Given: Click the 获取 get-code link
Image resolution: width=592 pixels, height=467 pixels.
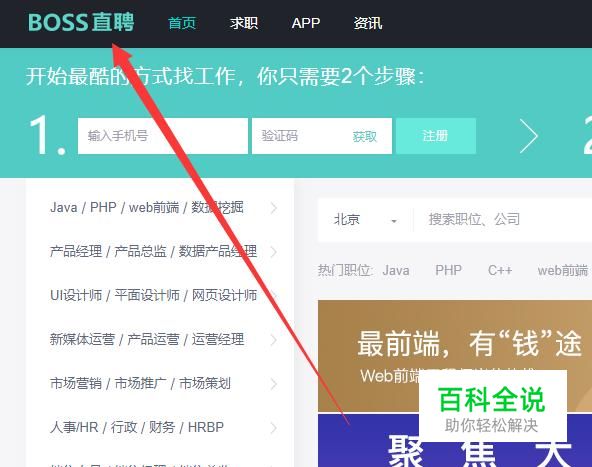Looking at the screenshot, I should pos(365,136).
